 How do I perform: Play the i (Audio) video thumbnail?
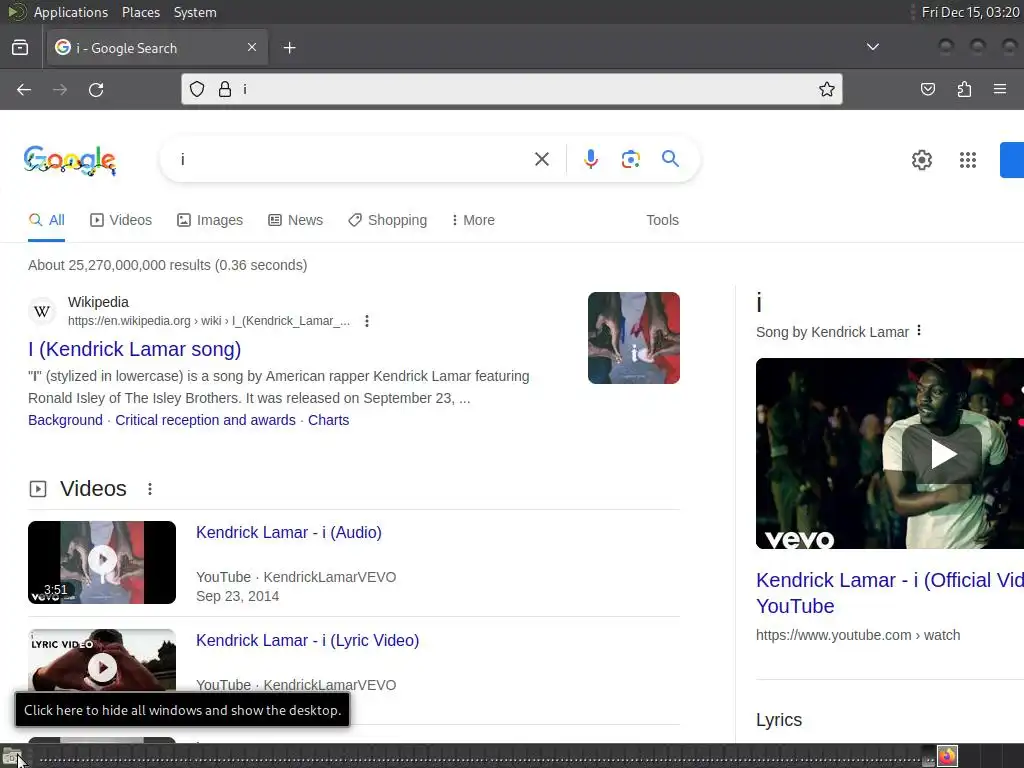click(102, 562)
